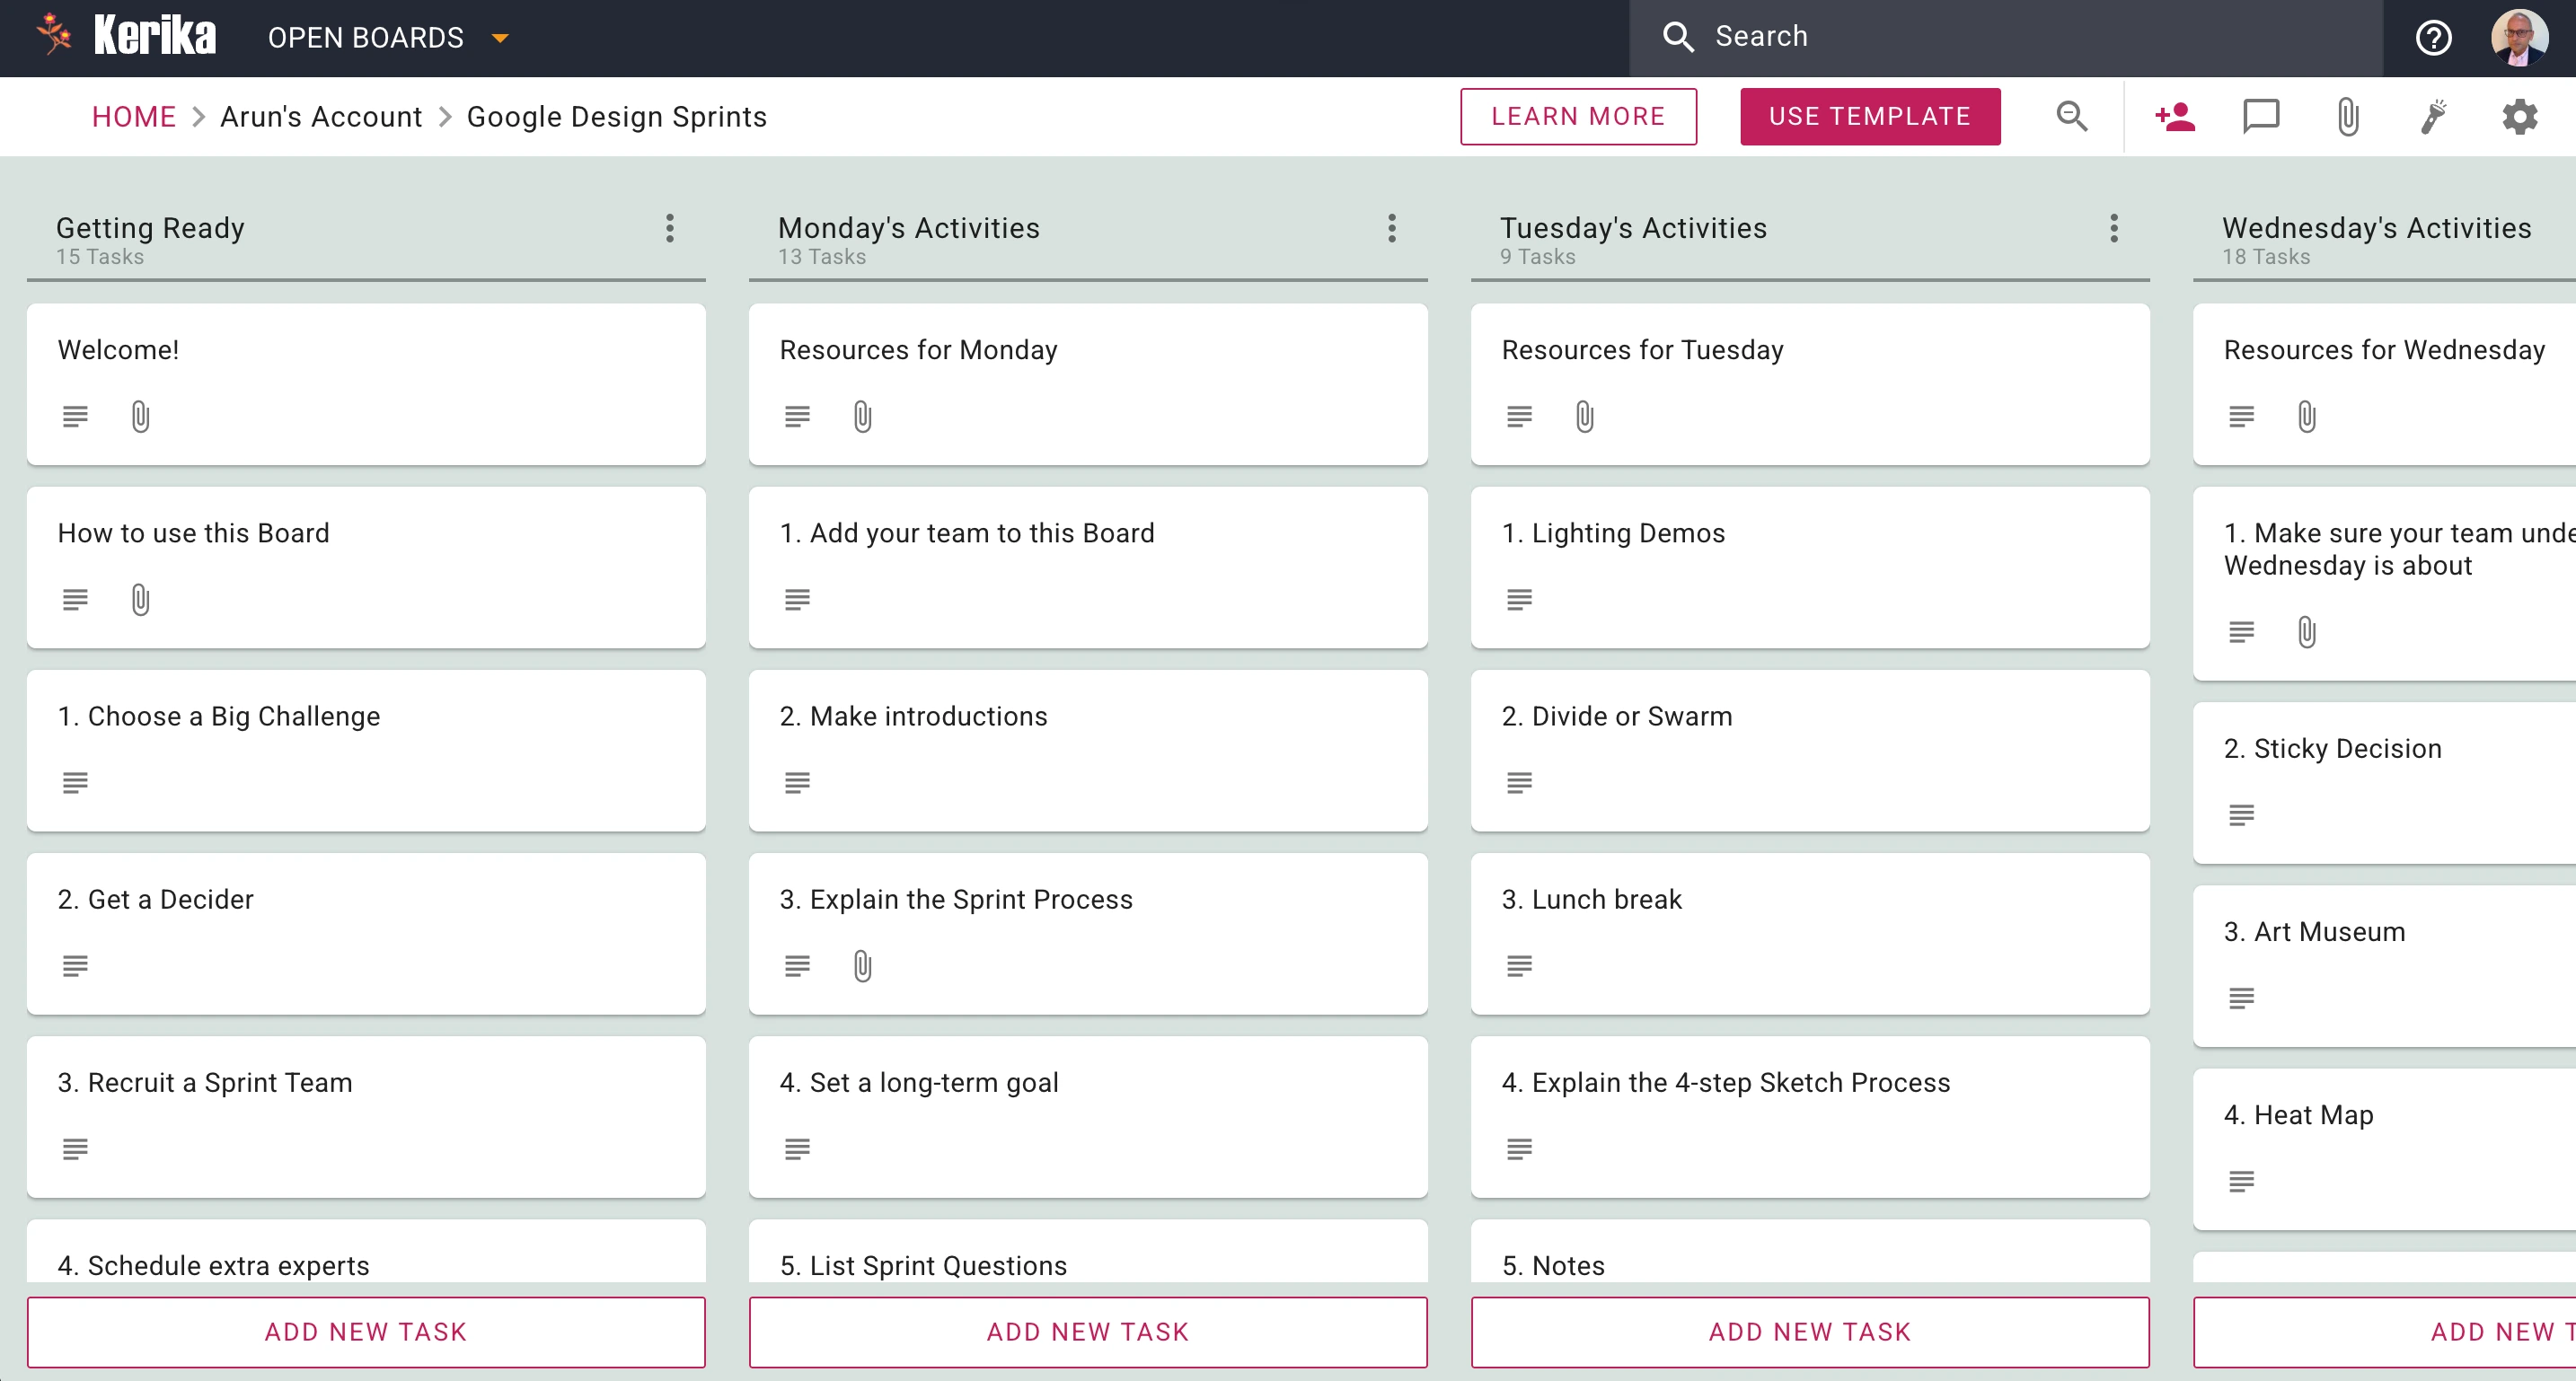The image size is (2576, 1381).
Task: Open Monday's Activities column options menu
Action: (x=1392, y=228)
